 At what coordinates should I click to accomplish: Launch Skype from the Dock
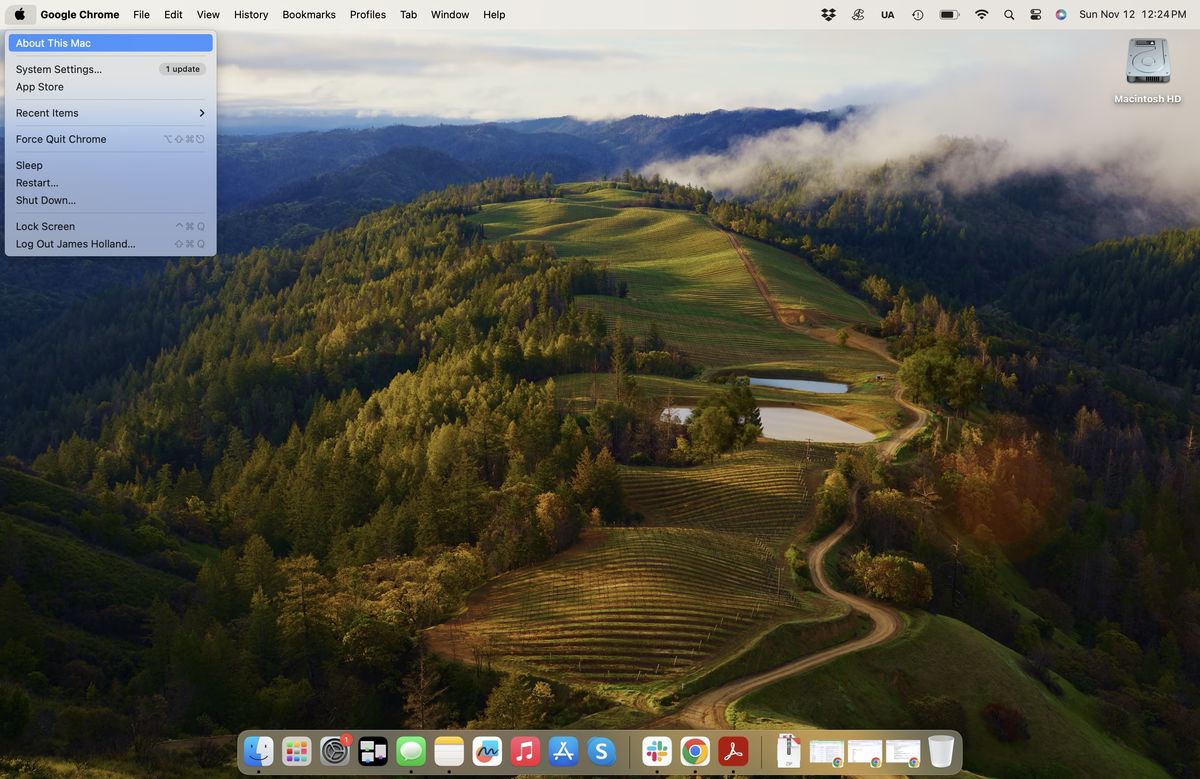click(601, 751)
